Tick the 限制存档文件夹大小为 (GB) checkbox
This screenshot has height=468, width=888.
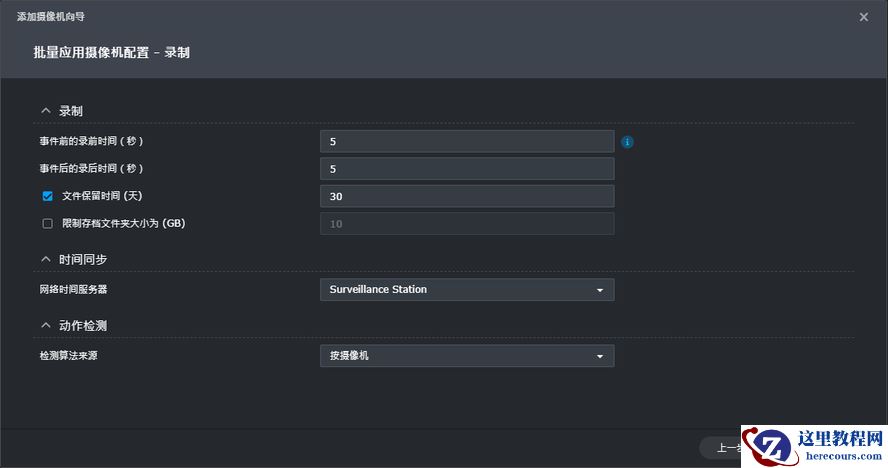pos(47,224)
